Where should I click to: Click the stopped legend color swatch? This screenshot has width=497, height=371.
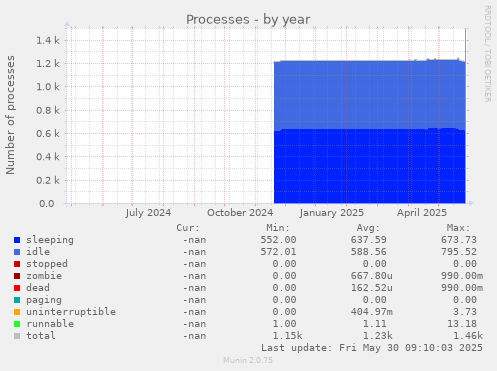[17, 264]
